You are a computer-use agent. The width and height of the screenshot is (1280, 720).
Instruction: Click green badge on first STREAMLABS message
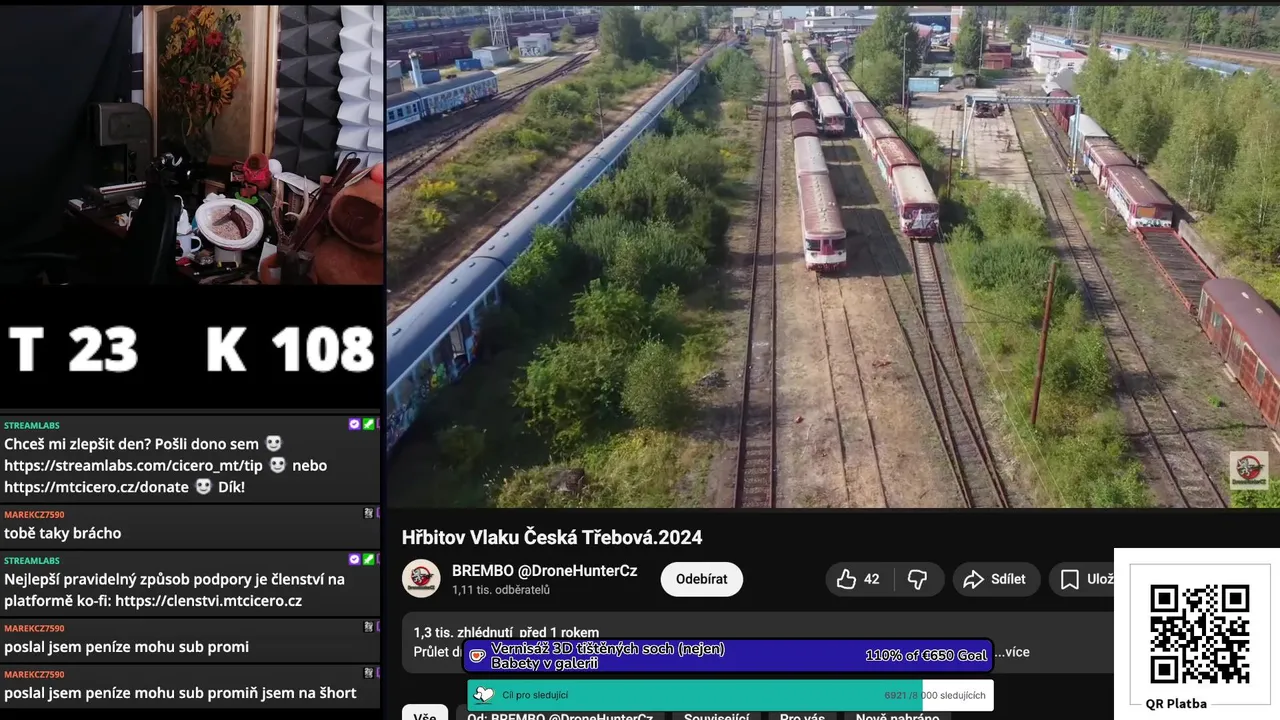(368, 425)
